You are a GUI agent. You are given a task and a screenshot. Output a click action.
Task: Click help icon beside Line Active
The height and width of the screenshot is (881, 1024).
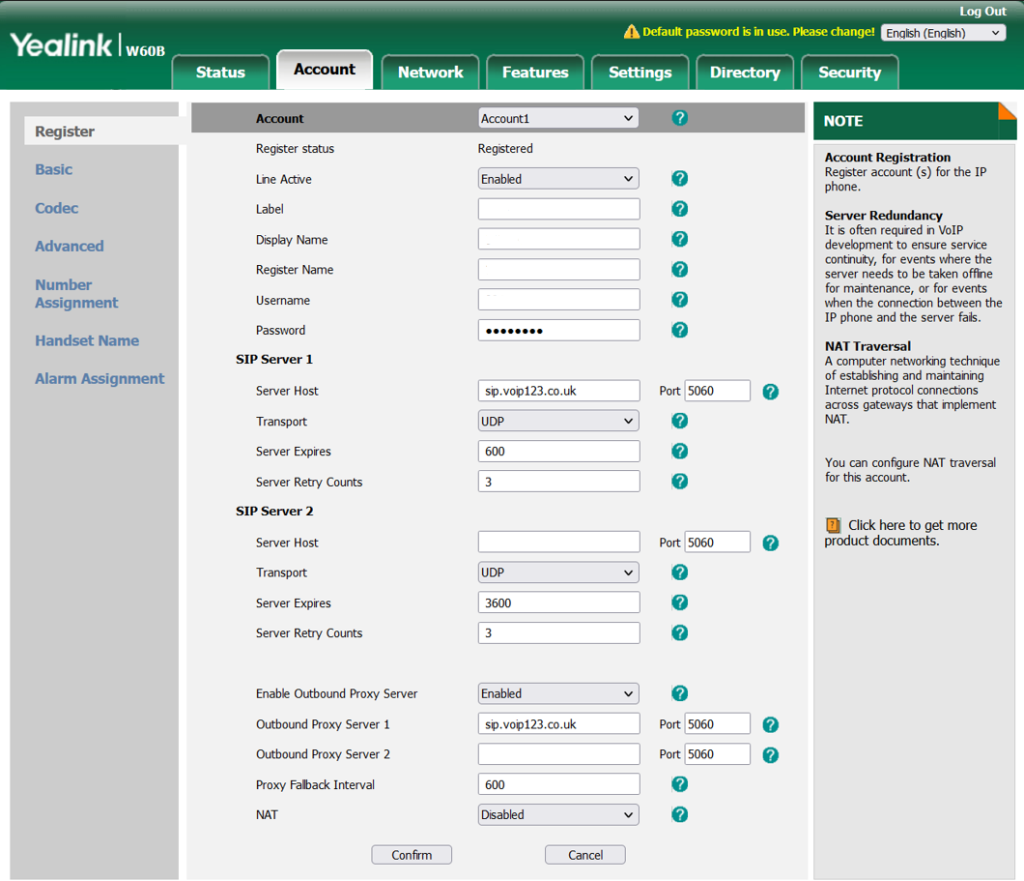(x=680, y=179)
